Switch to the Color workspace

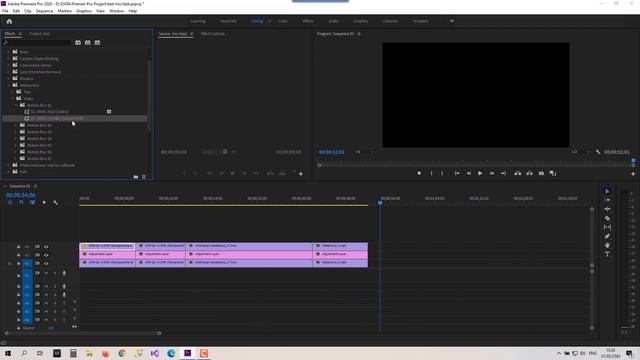coord(282,21)
